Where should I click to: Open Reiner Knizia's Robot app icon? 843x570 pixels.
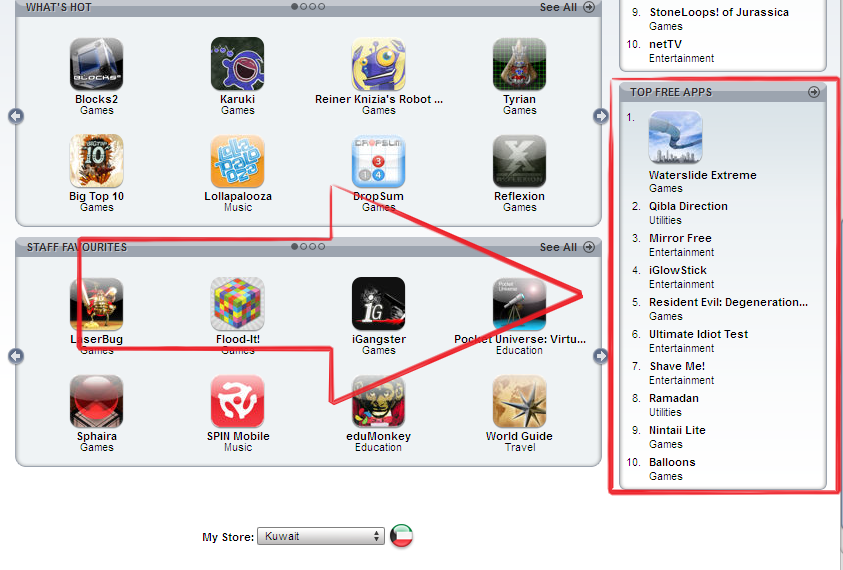[378, 64]
